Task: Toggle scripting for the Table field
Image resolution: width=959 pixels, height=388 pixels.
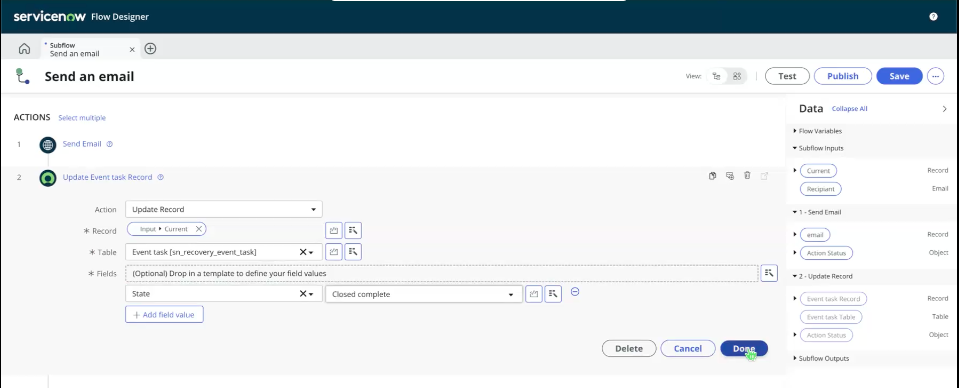Action: (x=333, y=252)
